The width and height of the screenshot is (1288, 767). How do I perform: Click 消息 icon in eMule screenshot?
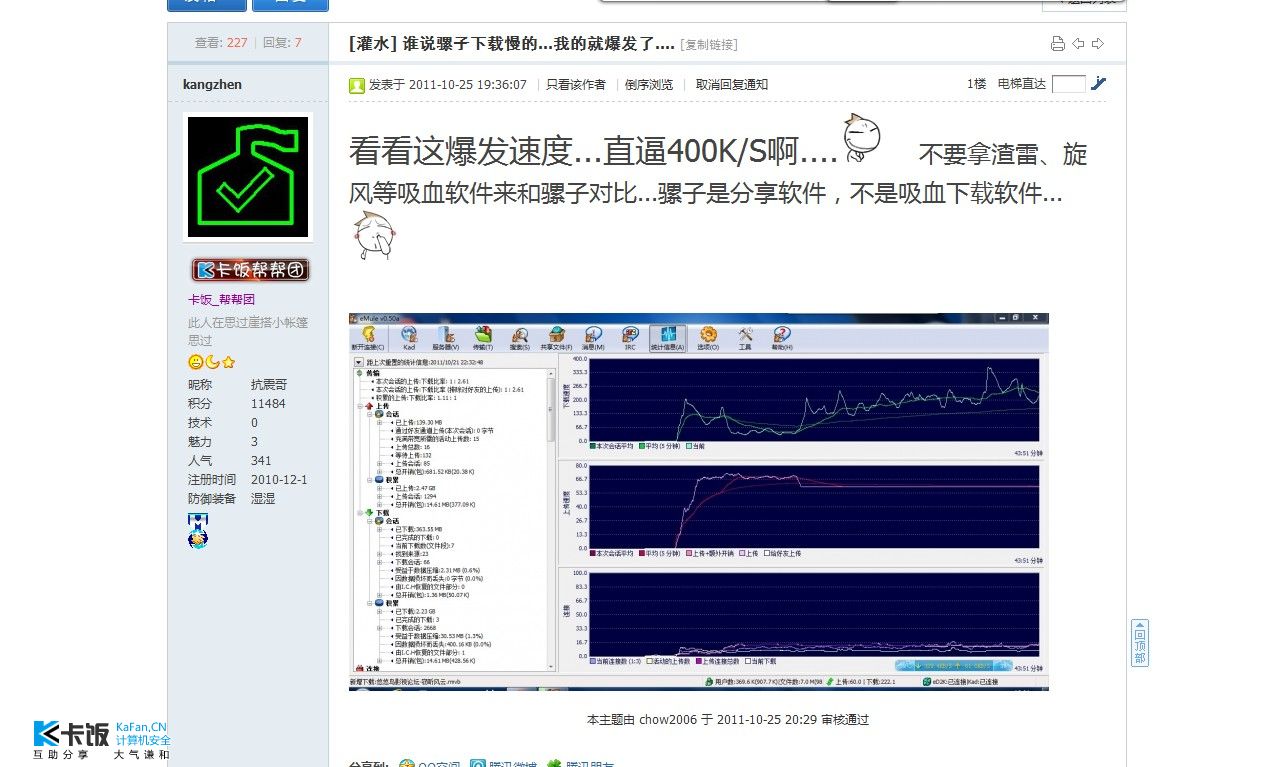click(x=593, y=338)
